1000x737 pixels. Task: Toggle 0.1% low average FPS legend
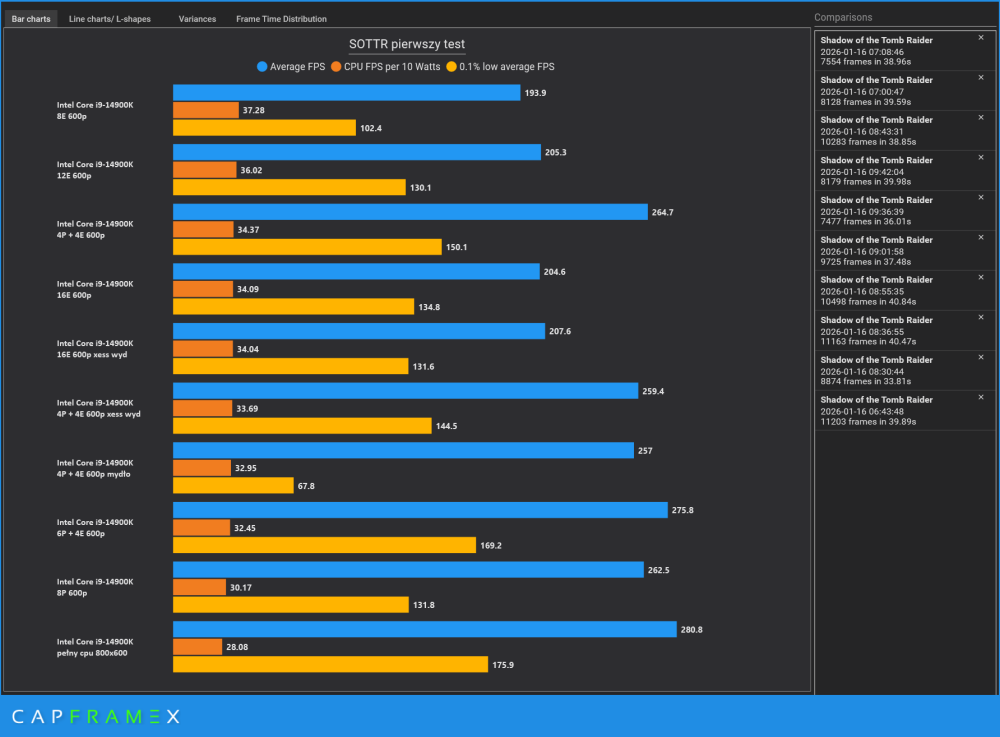point(500,67)
